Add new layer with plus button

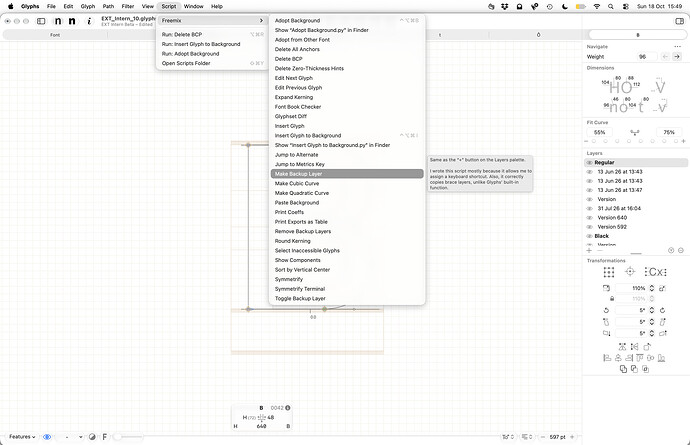tap(589, 250)
